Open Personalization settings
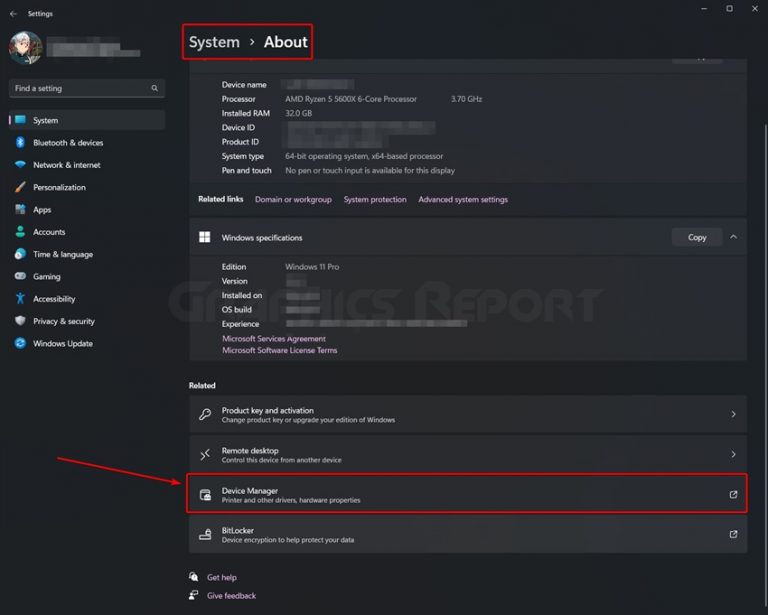Image resolution: width=768 pixels, height=615 pixels. pyautogui.click(x=87, y=187)
